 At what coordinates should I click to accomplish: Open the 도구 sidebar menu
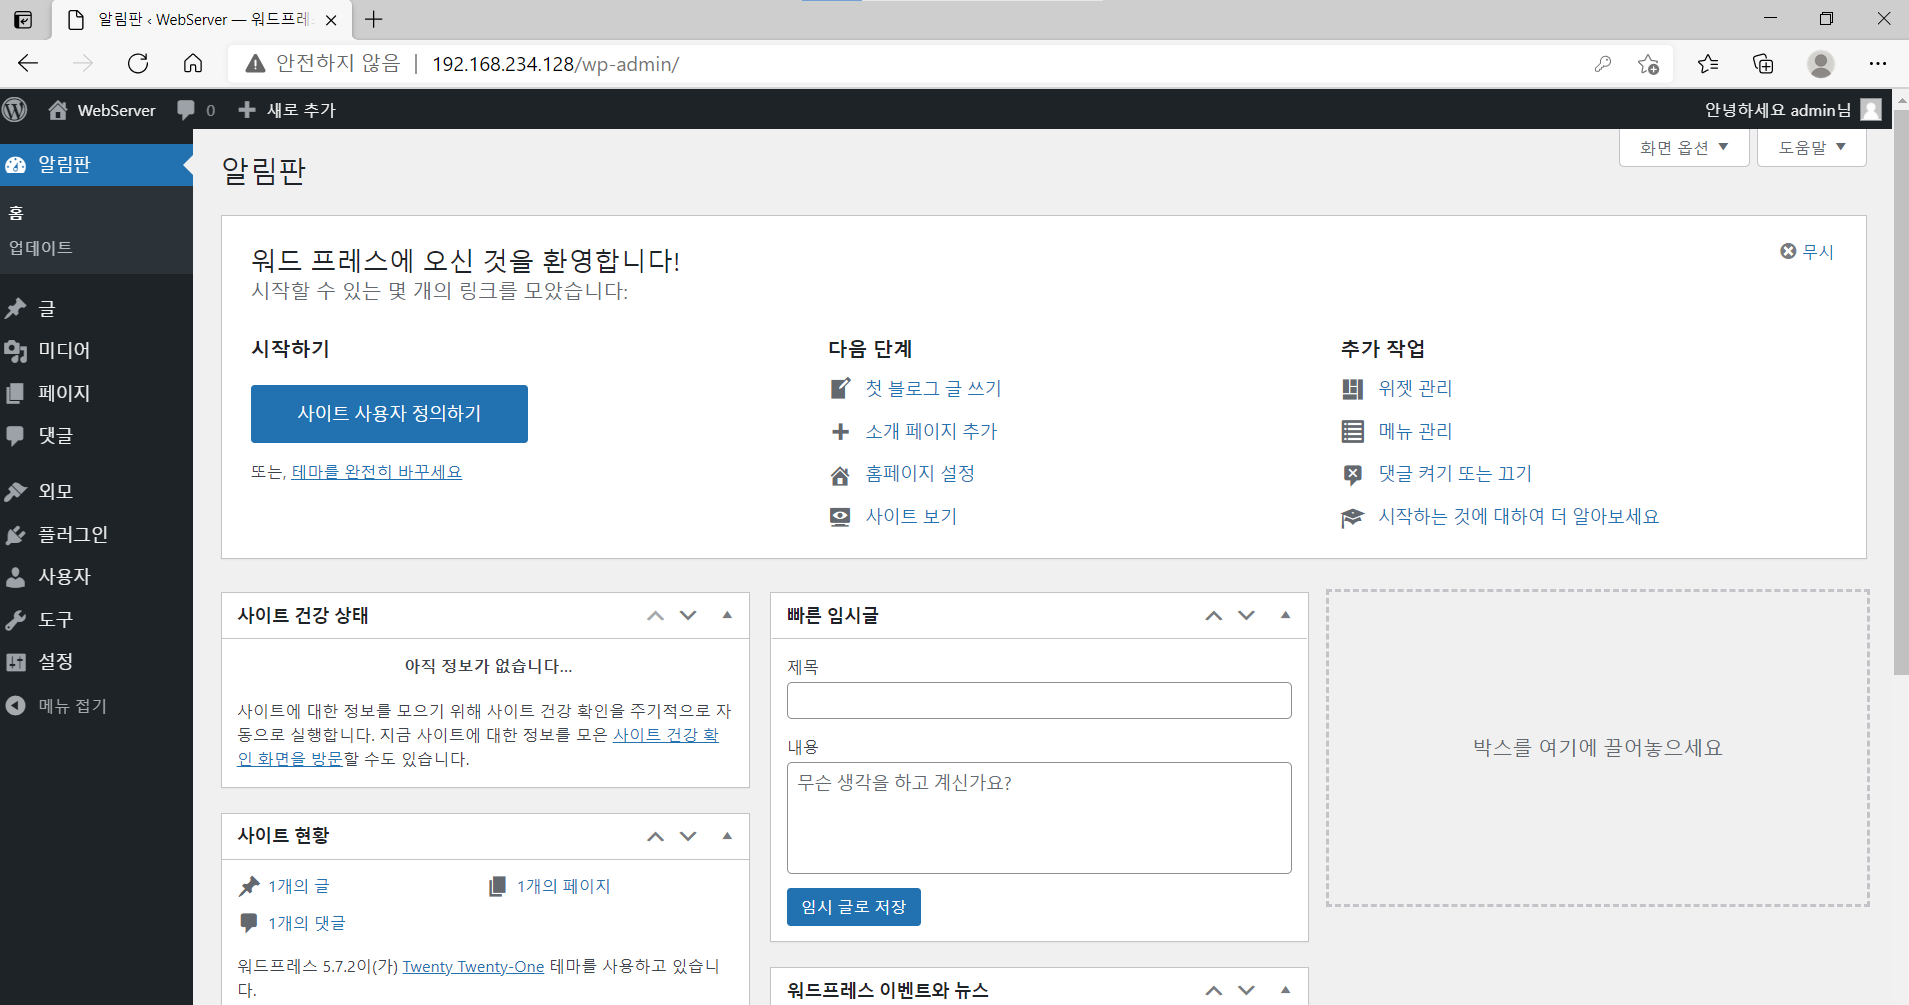point(96,619)
